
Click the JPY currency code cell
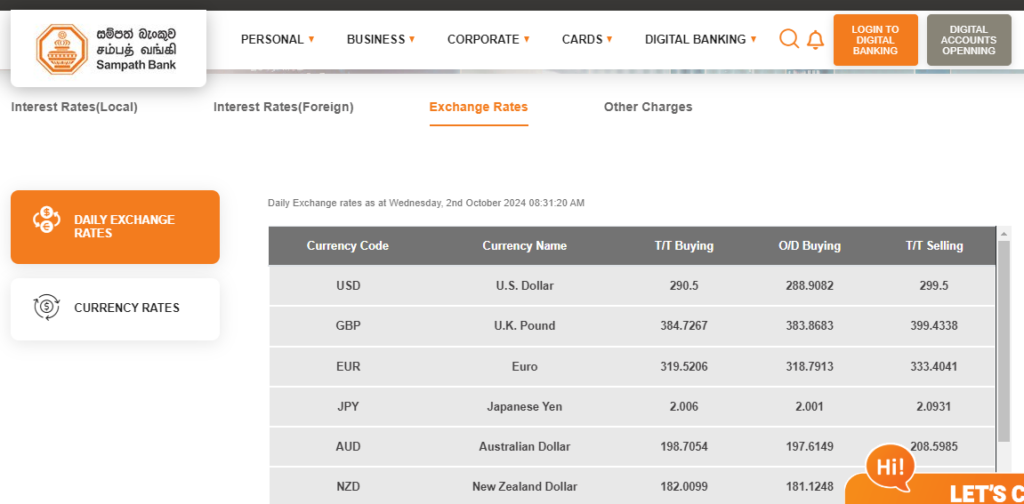pos(348,407)
